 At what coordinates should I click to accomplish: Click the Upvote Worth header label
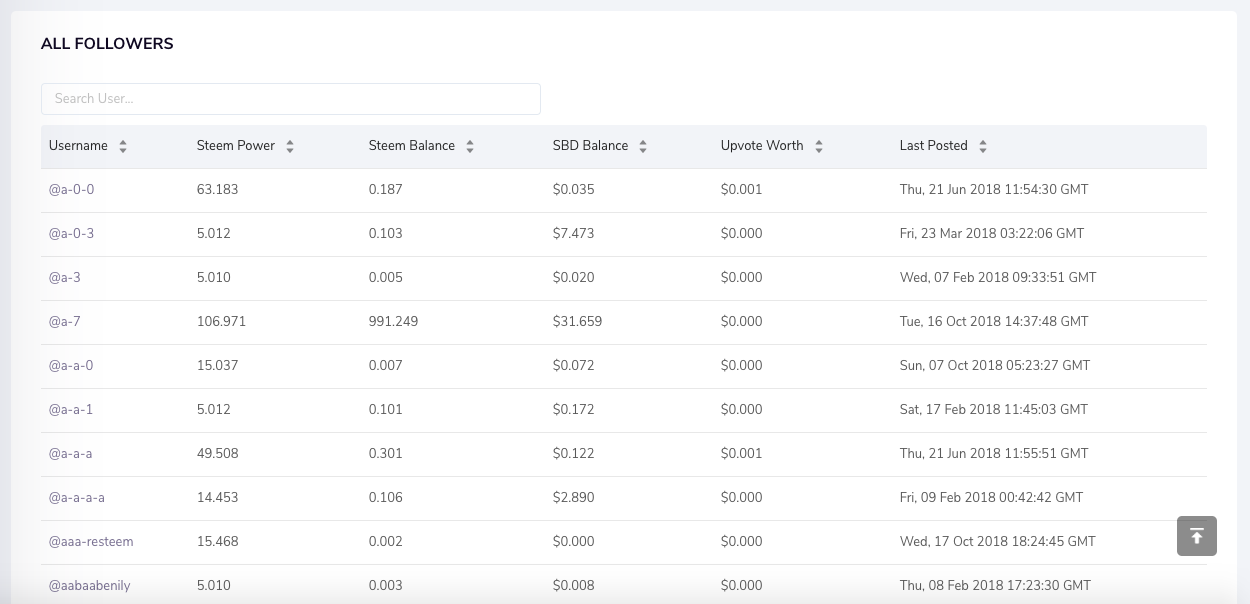[762, 146]
